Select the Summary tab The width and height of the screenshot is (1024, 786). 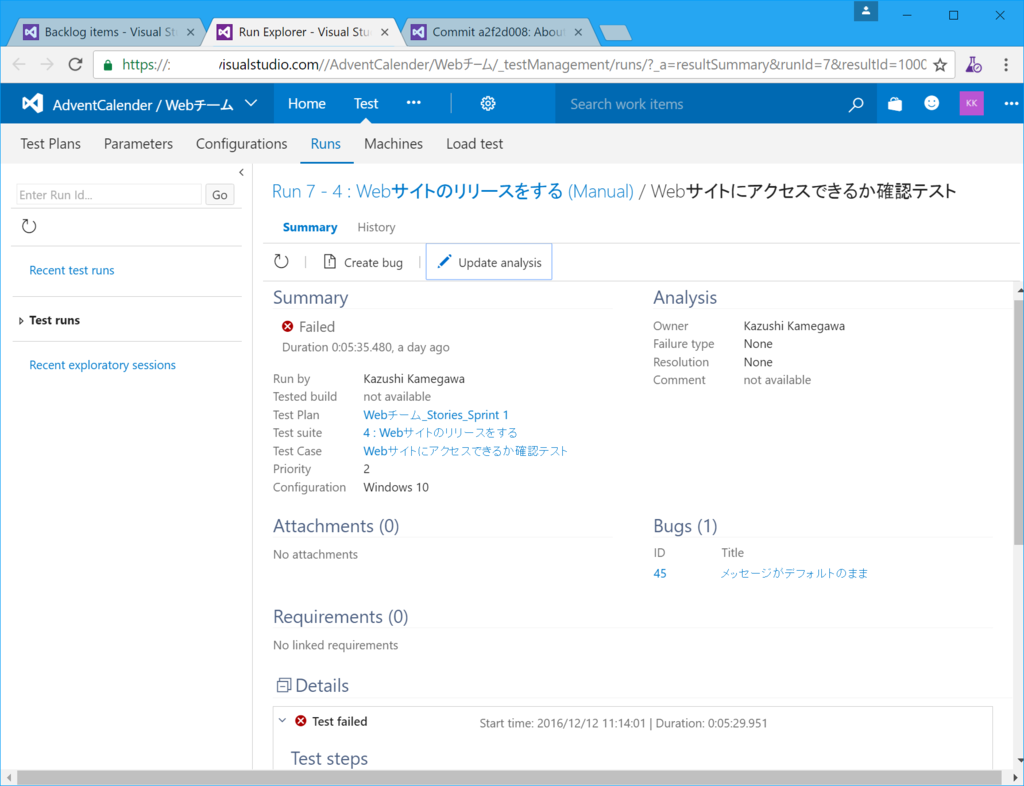(x=310, y=227)
